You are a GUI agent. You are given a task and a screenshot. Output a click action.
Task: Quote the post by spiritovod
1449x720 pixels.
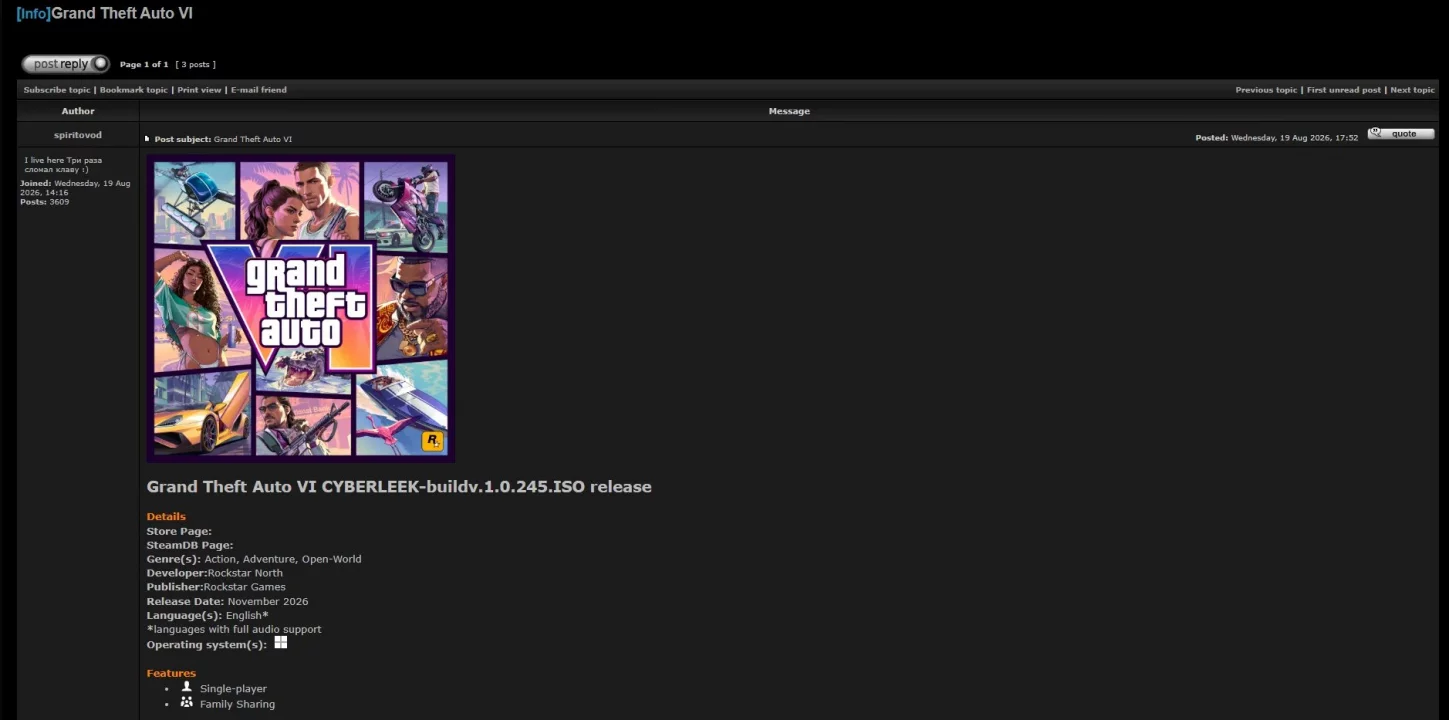[x=1401, y=134]
